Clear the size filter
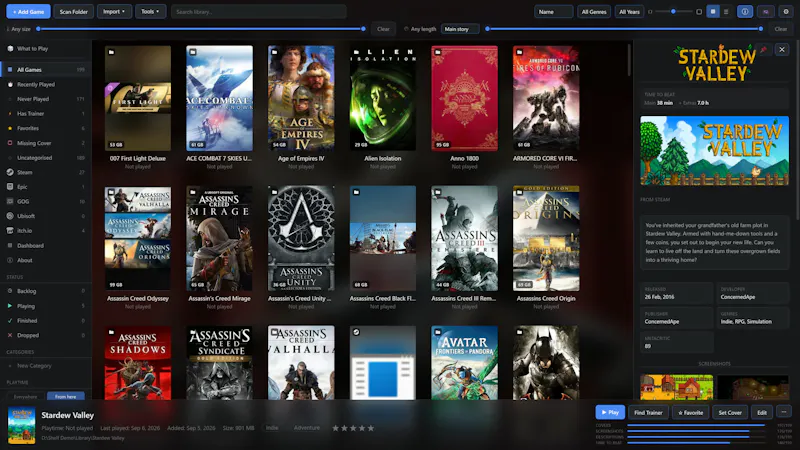Viewport: 800px width, 450px height. pos(383,29)
